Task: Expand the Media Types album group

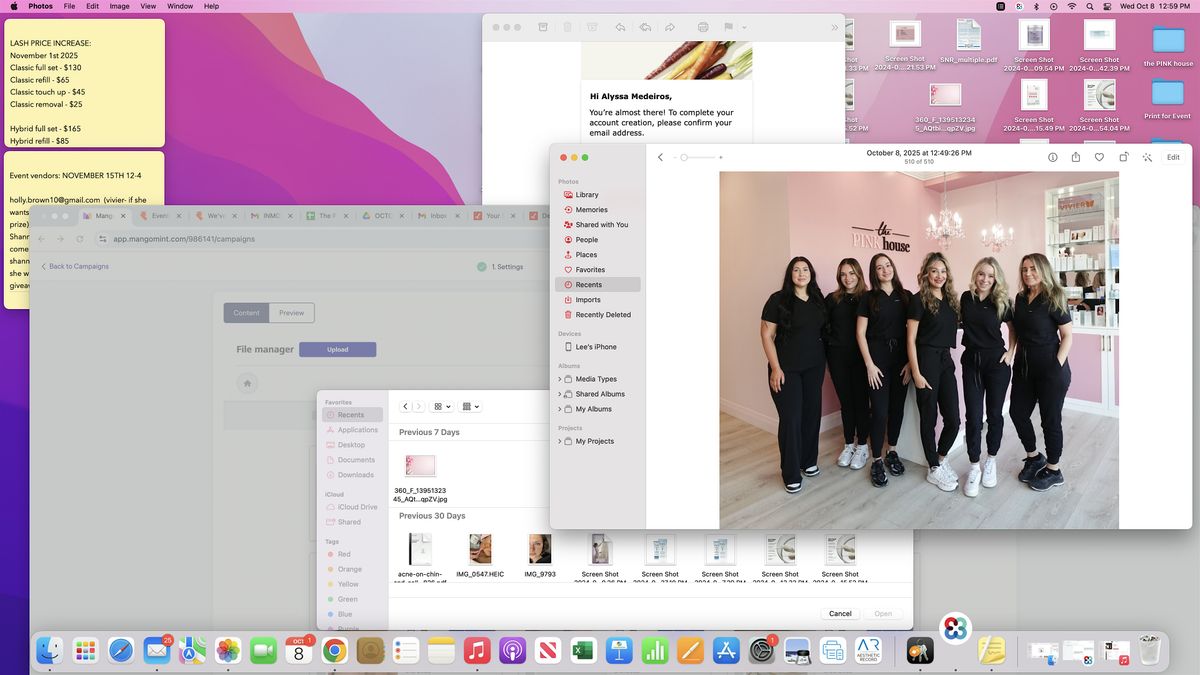Action: (x=560, y=379)
